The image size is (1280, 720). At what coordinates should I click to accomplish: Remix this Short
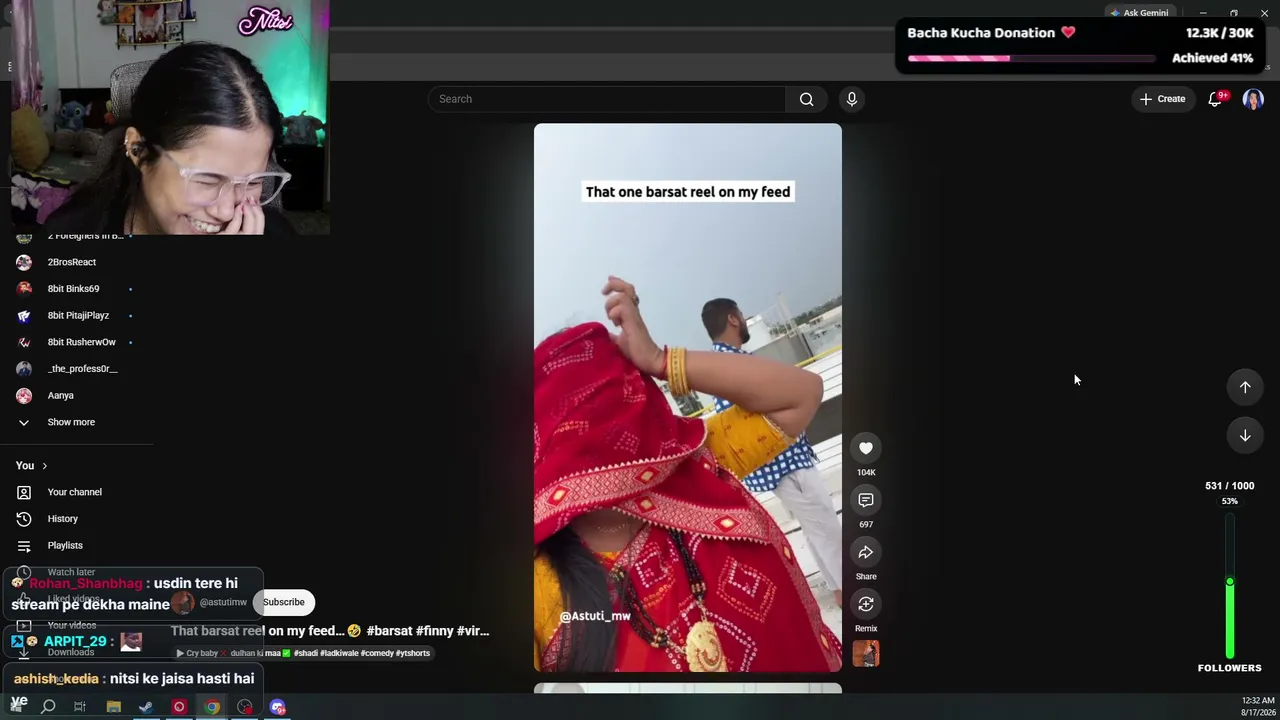(x=866, y=604)
